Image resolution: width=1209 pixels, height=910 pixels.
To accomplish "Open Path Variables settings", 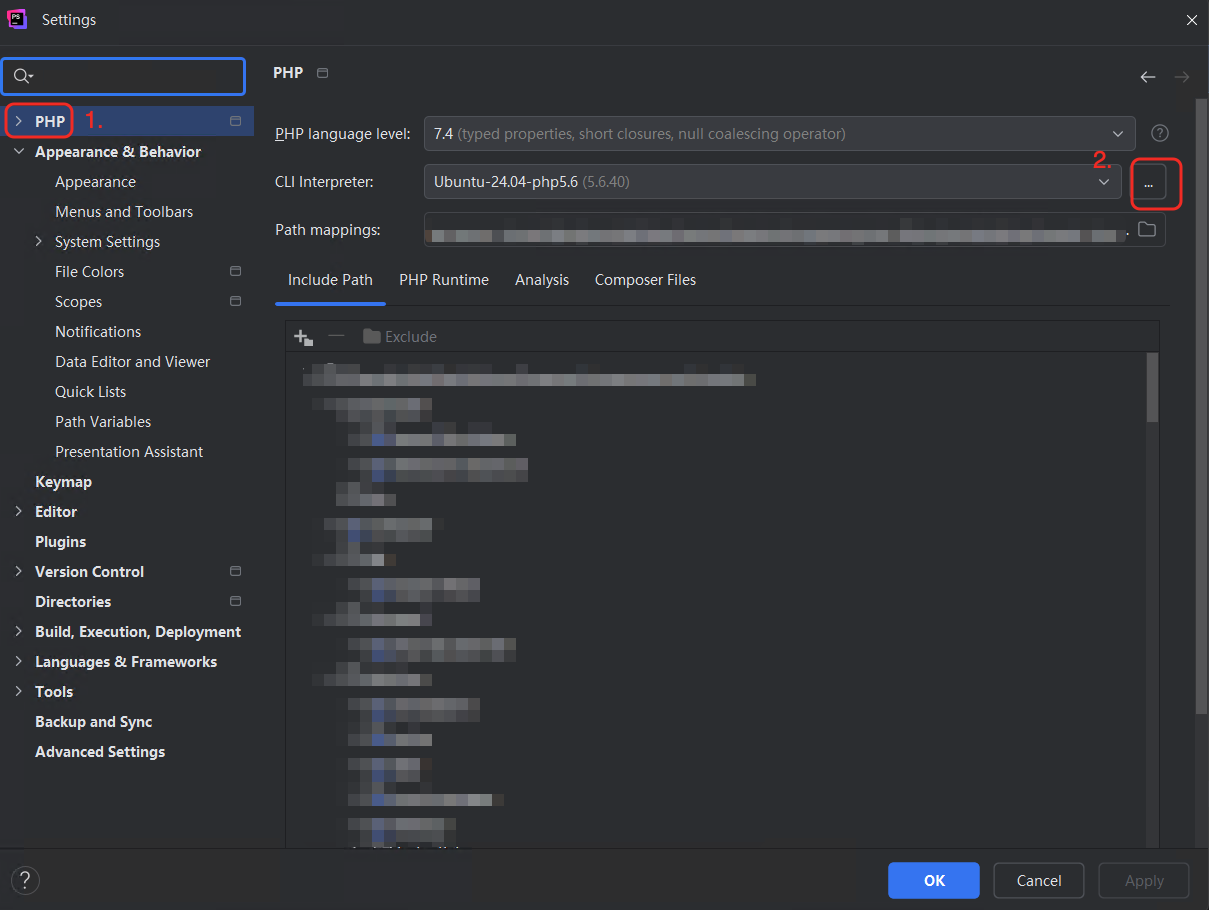I will point(103,421).
